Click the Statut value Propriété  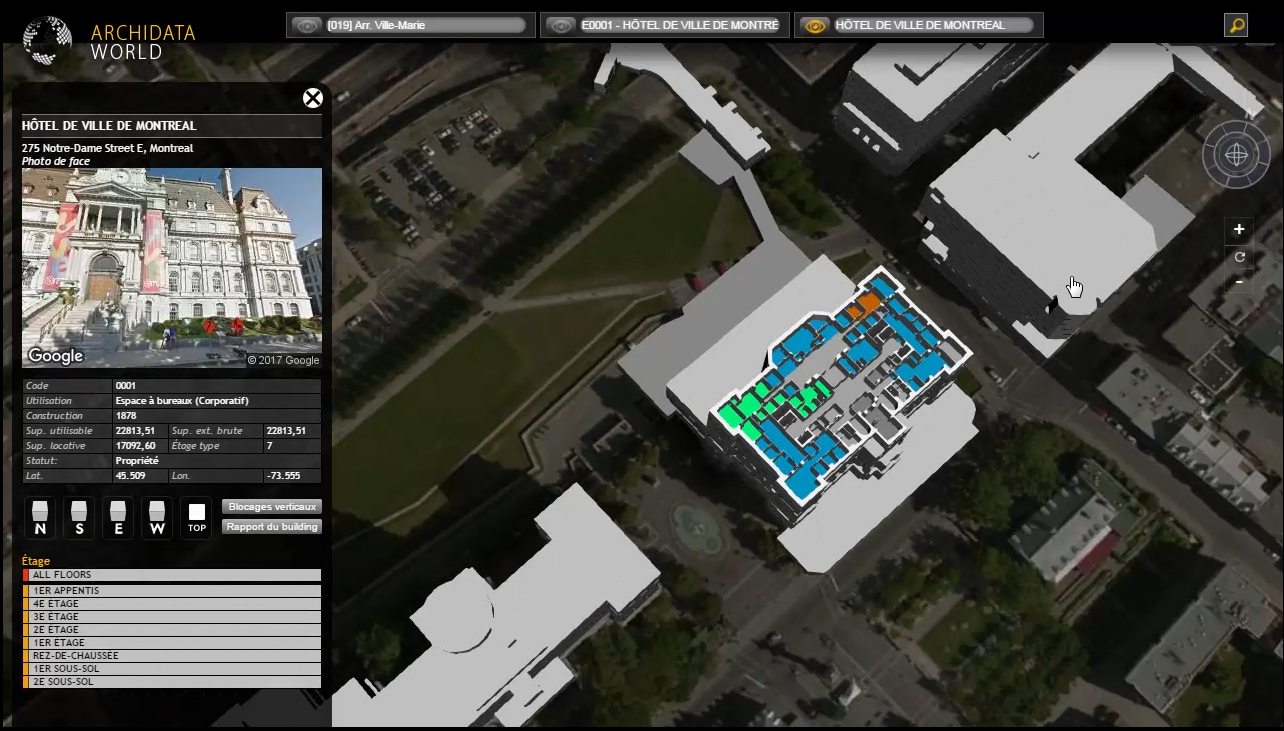click(137, 461)
